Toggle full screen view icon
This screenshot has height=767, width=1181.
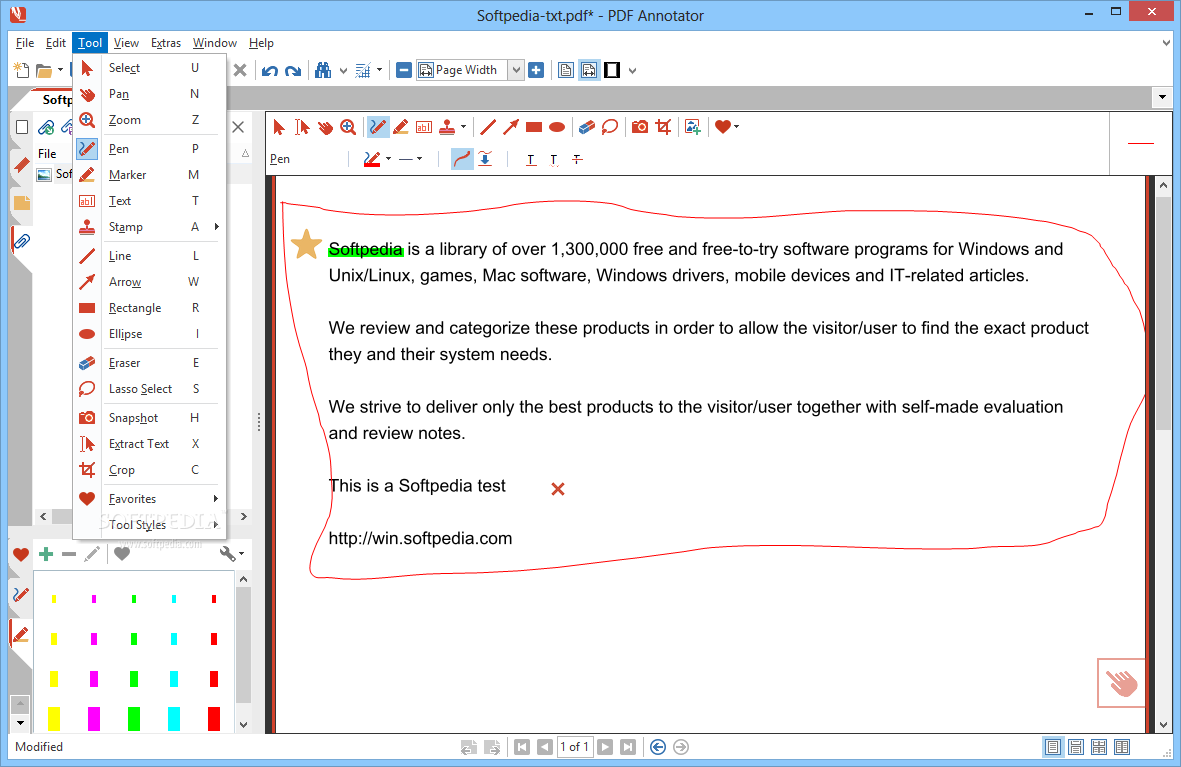(612, 71)
